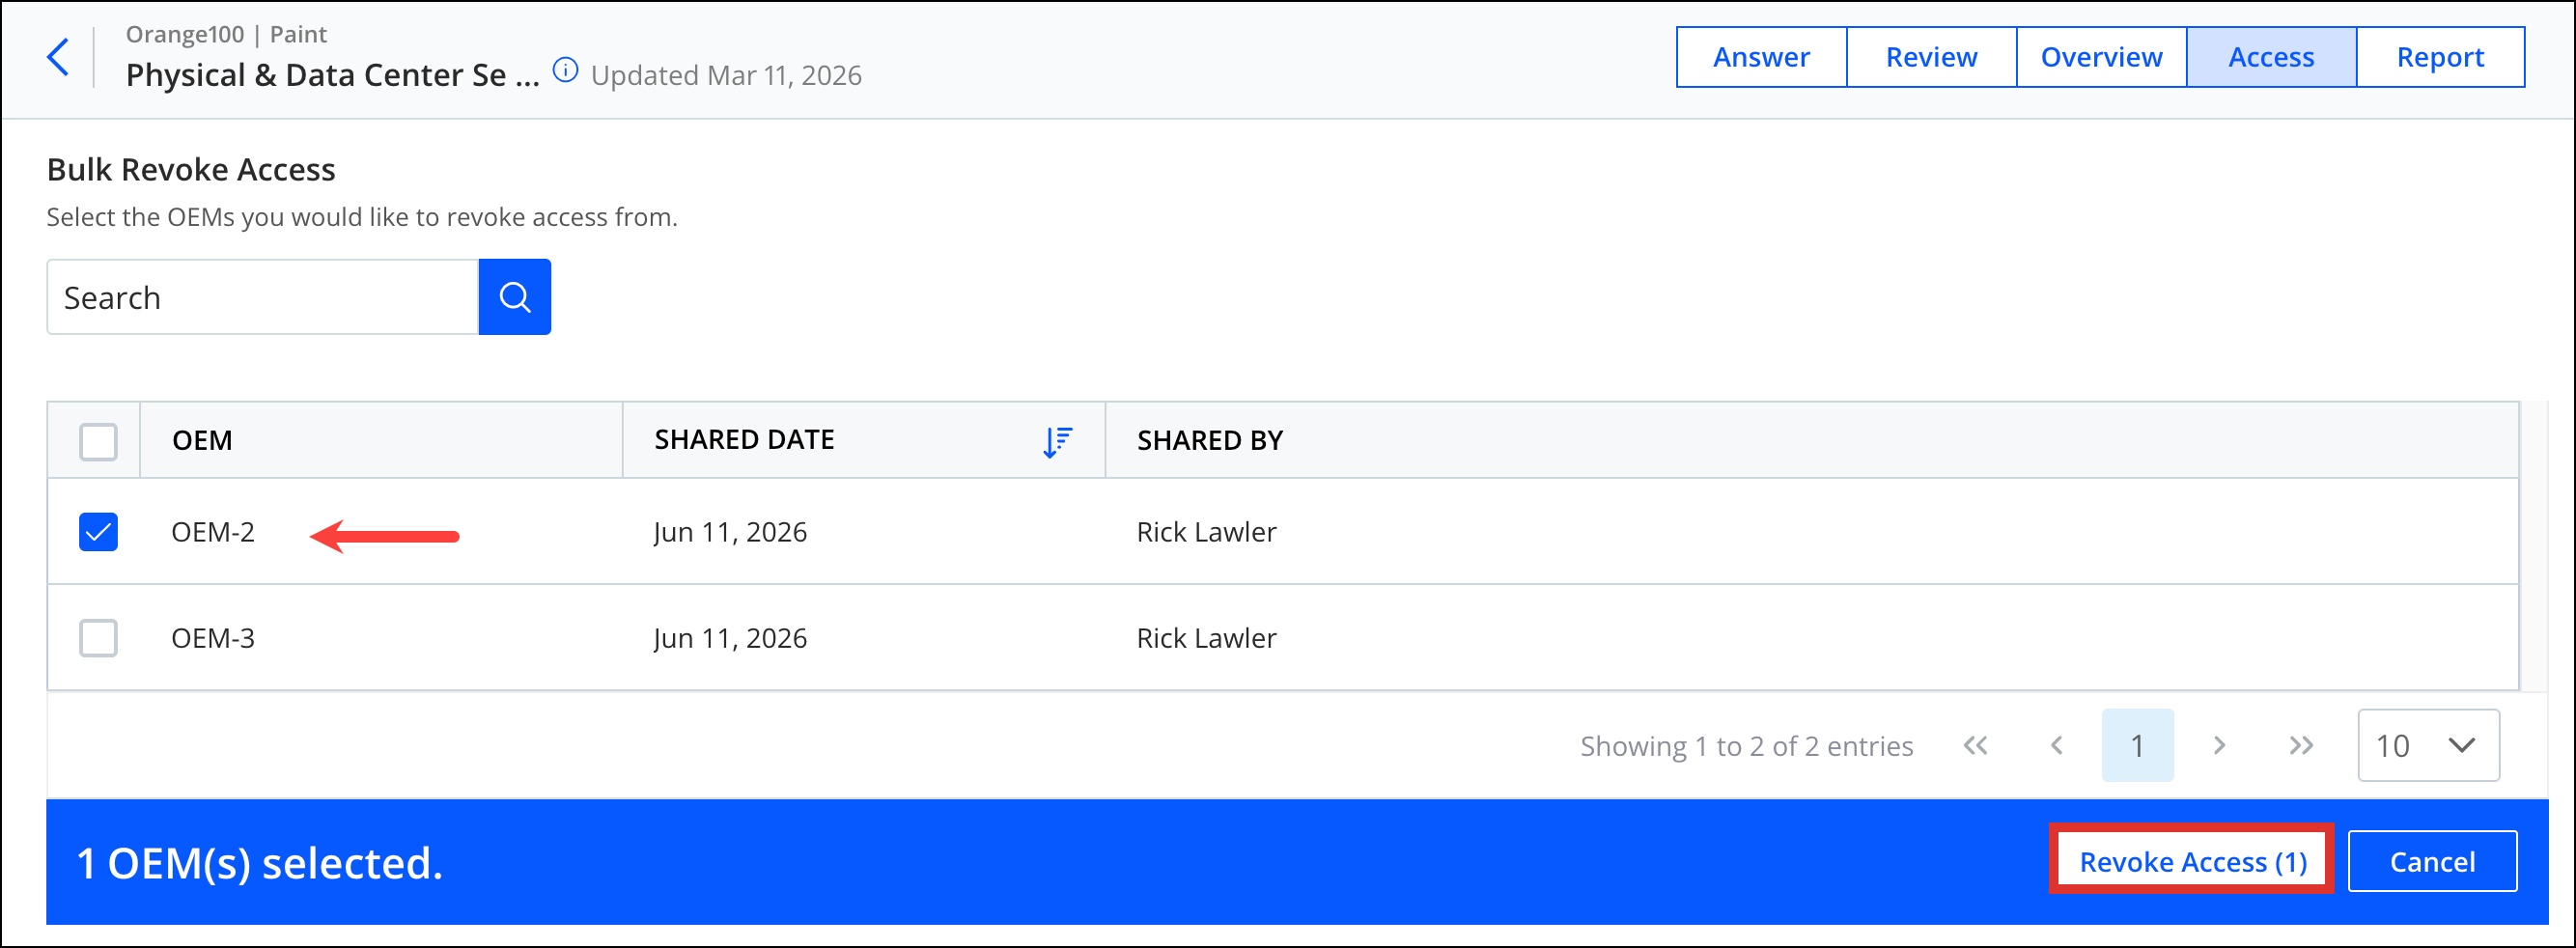Select page number 1
This screenshot has width=2576, height=948.
point(2137,745)
